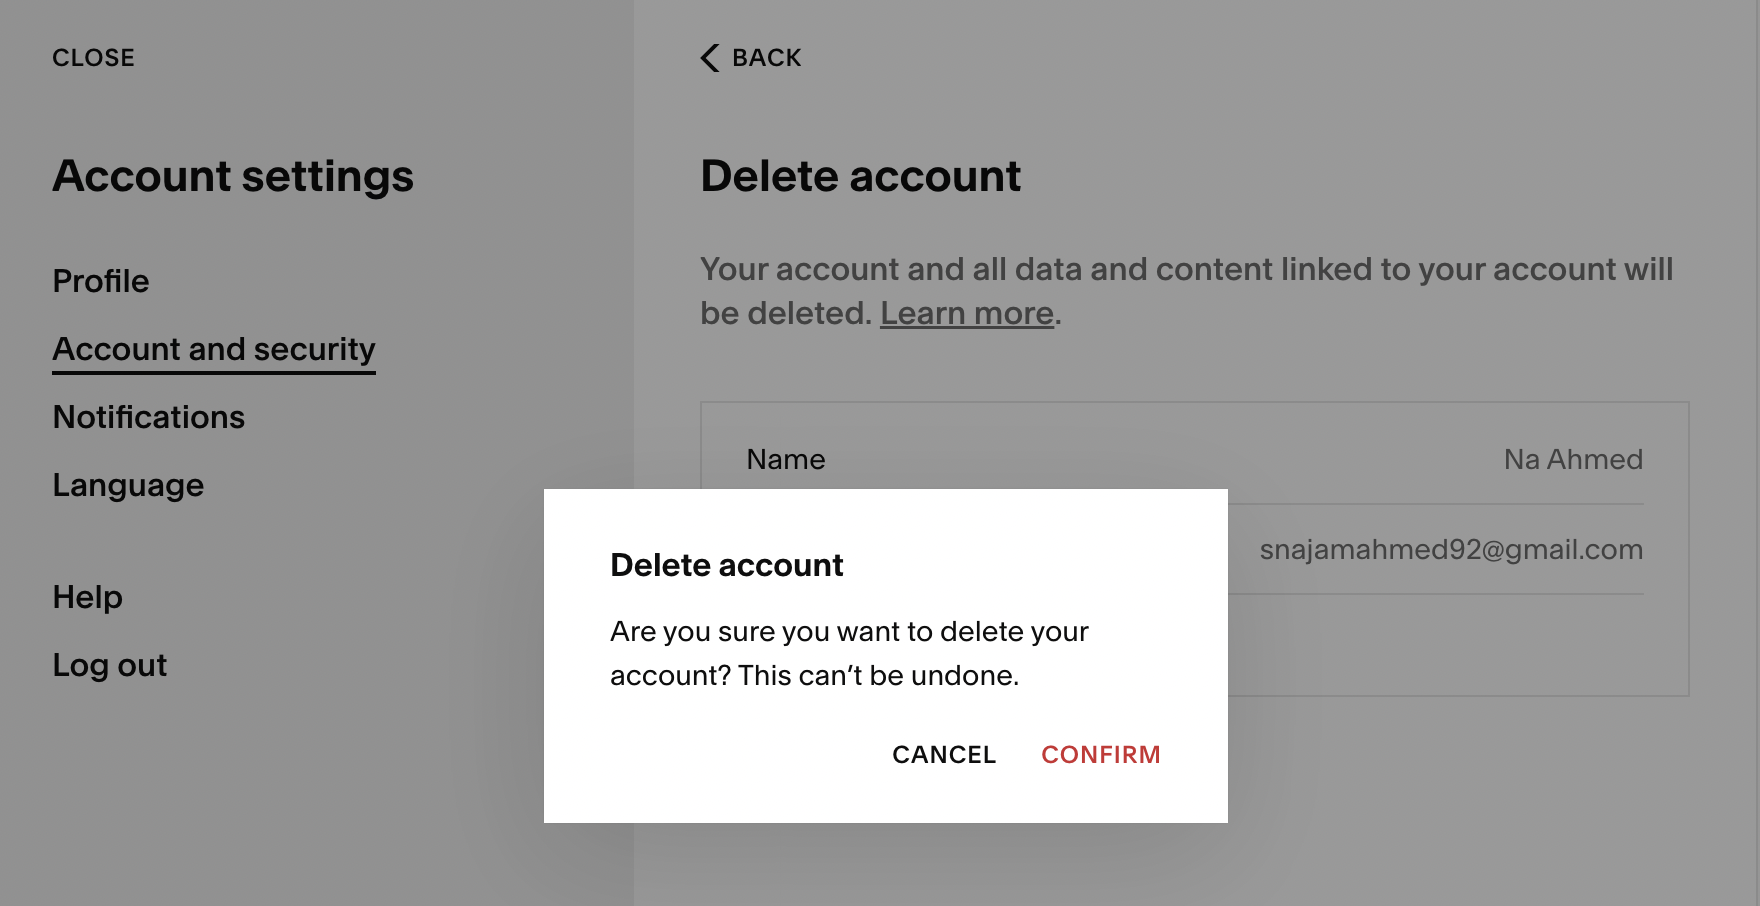
Task: Click the Na Ahmed name value
Action: [1573, 459]
